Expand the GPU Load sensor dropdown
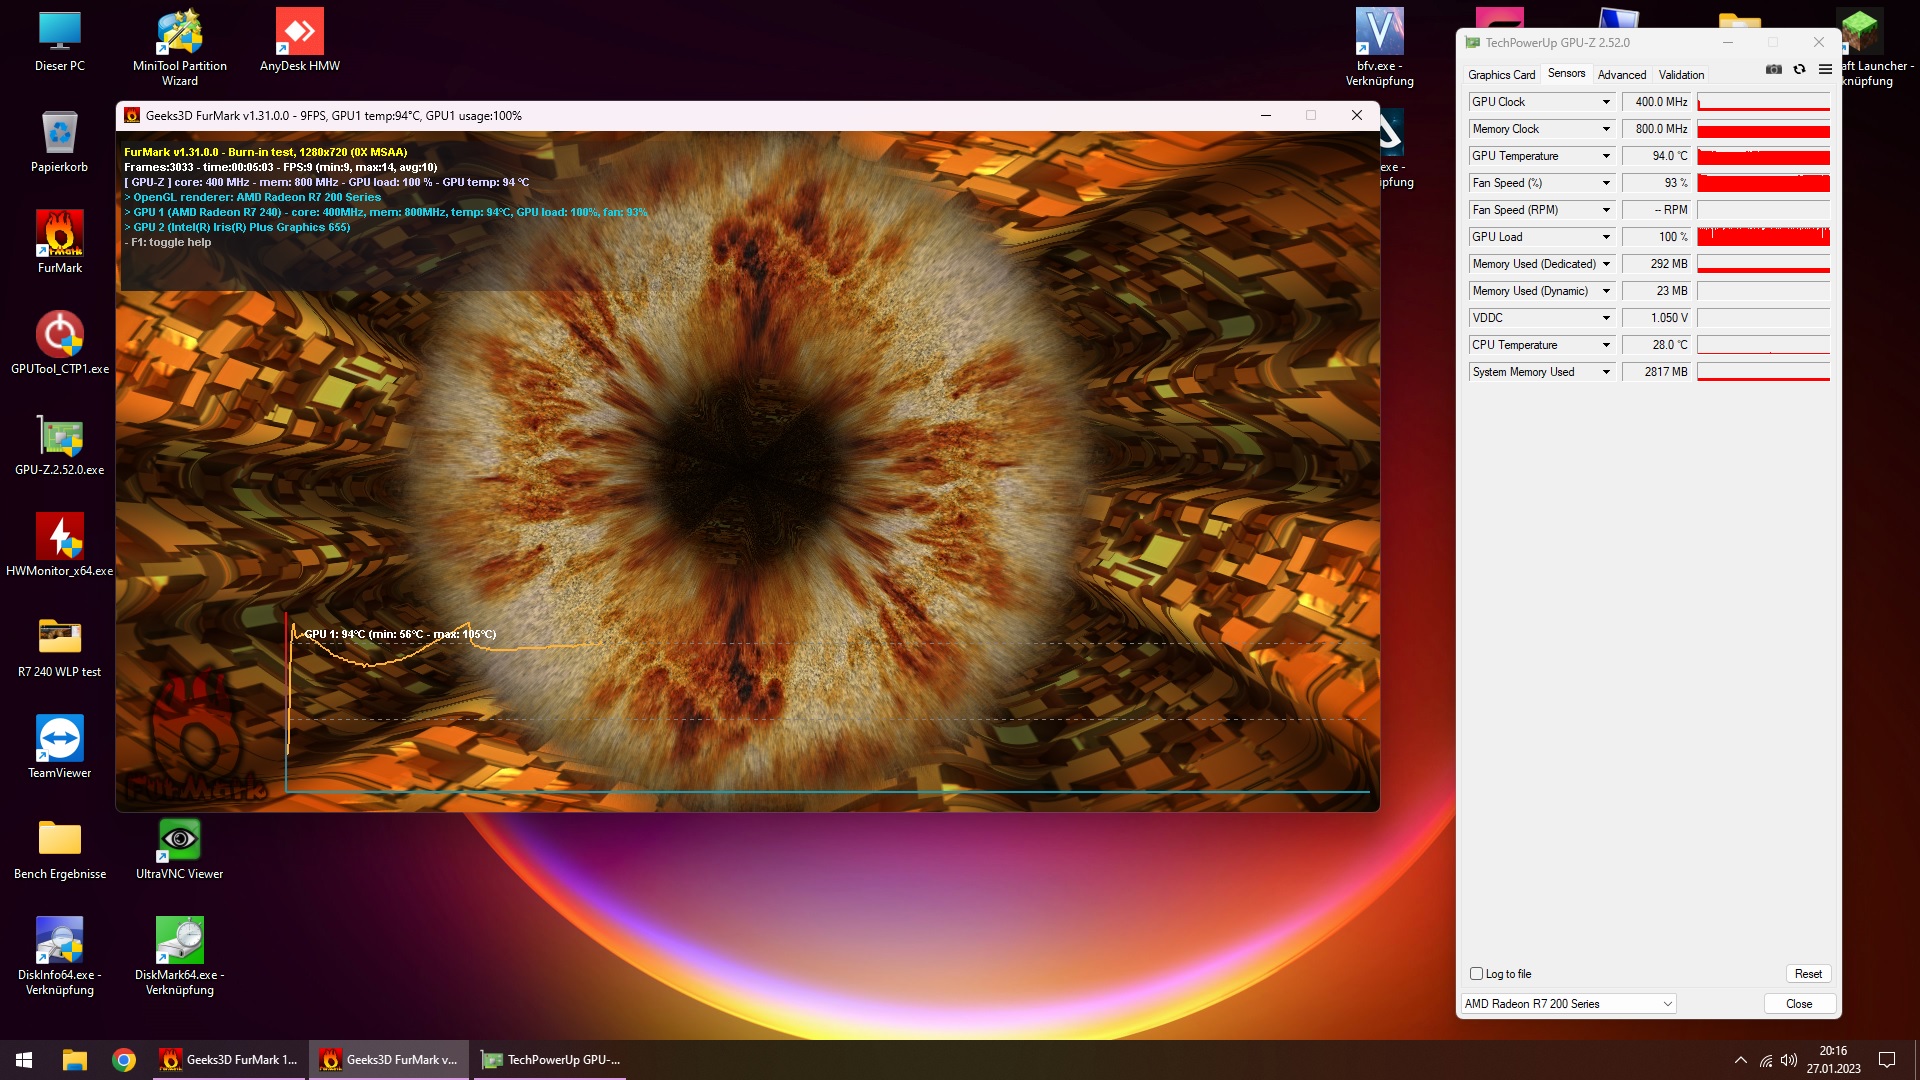This screenshot has height=1080, width=1920. (1606, 237)
